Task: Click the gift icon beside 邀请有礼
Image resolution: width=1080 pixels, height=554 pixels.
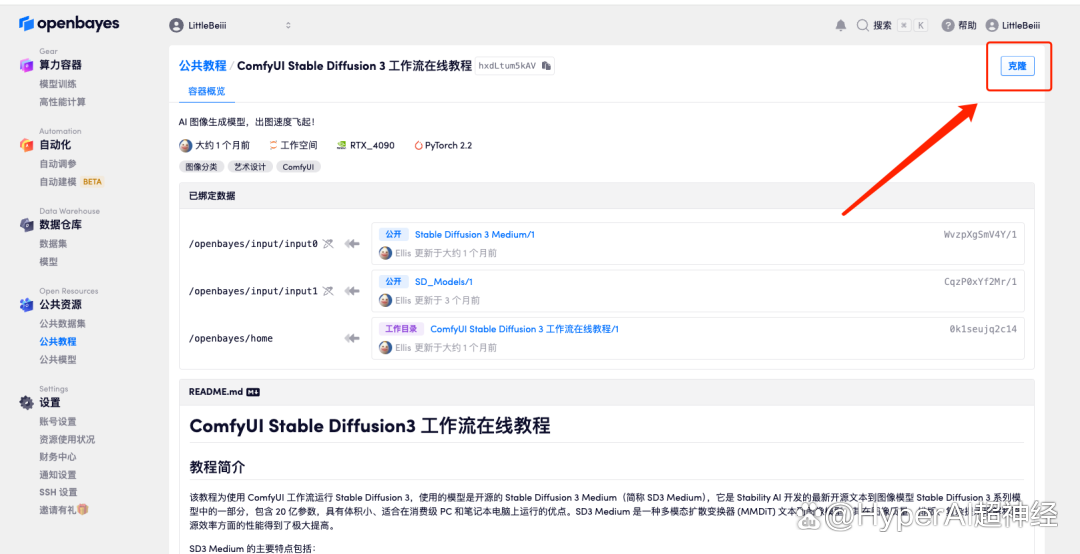Action: [x=83, y=510]
